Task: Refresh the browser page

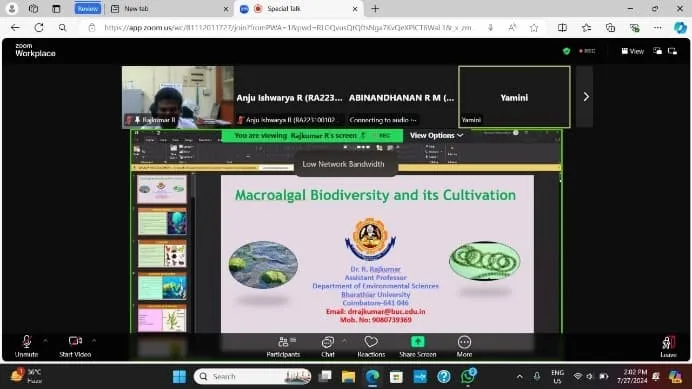Action: click(x=39, y=27)
